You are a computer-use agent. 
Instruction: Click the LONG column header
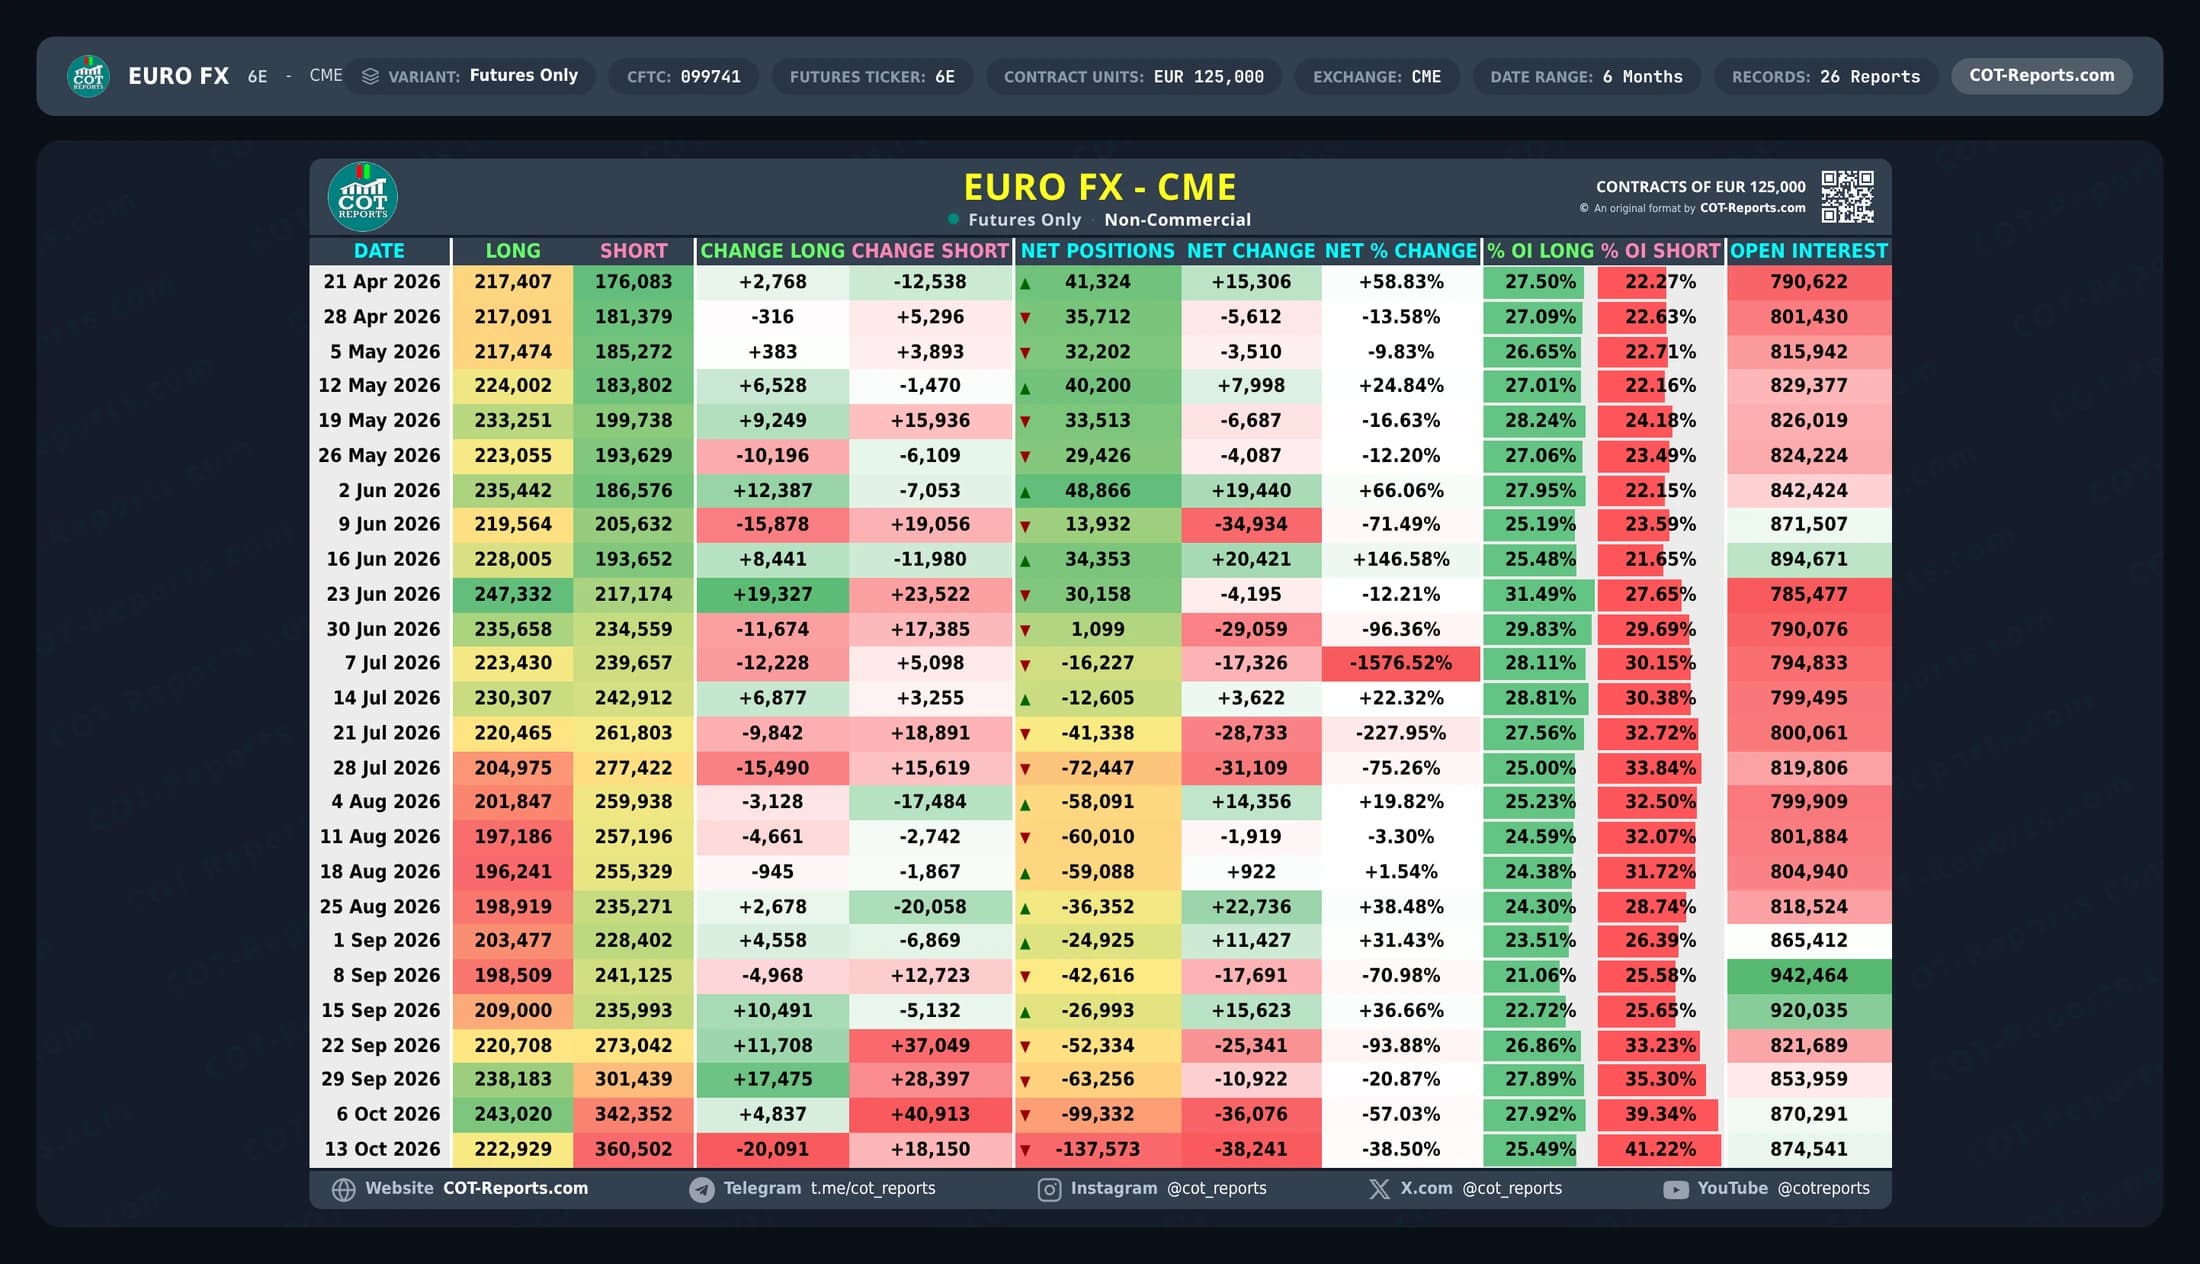(x=513, y=251)
